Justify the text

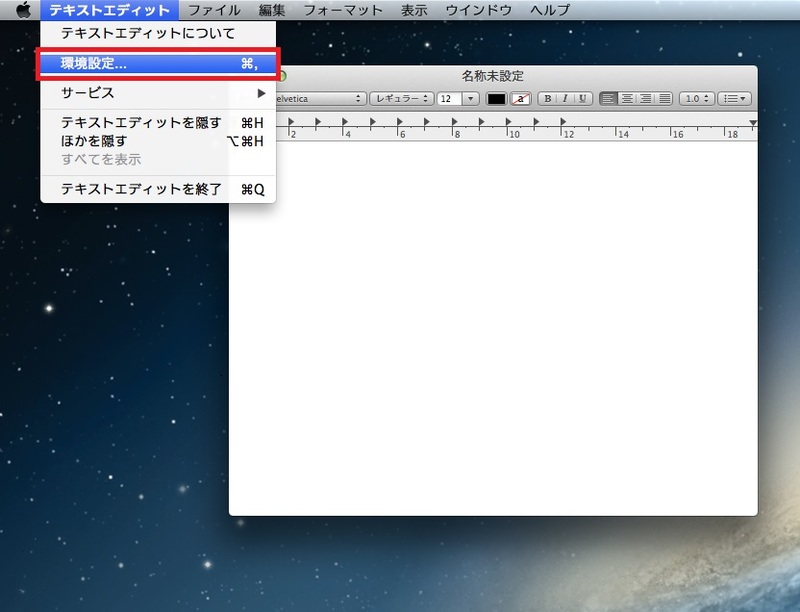click(665, 98)
